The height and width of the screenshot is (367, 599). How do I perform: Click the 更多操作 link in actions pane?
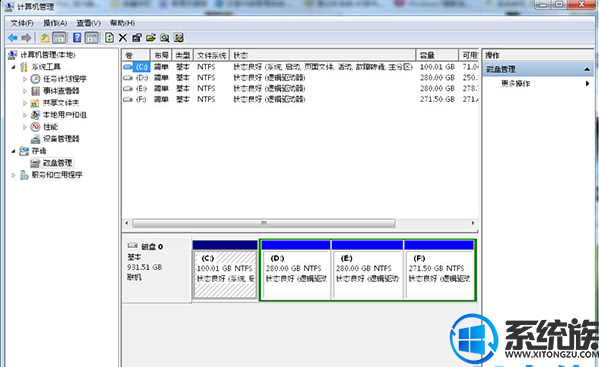[515, 84]
